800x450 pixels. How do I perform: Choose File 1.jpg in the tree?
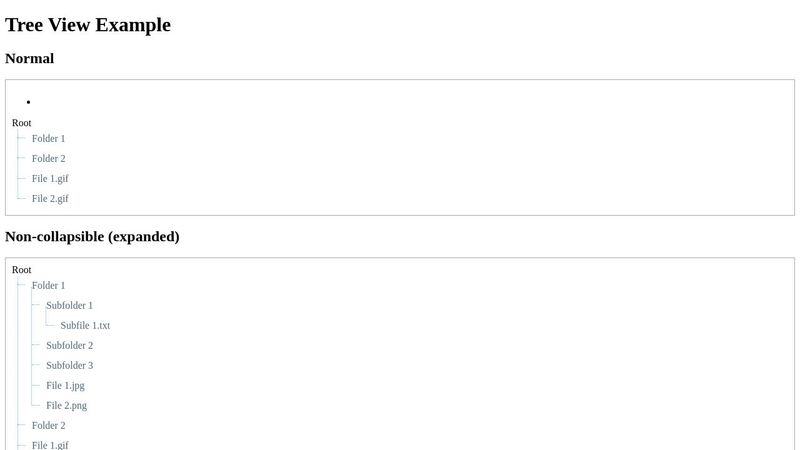pyautogui.click(x=65, y=385)
